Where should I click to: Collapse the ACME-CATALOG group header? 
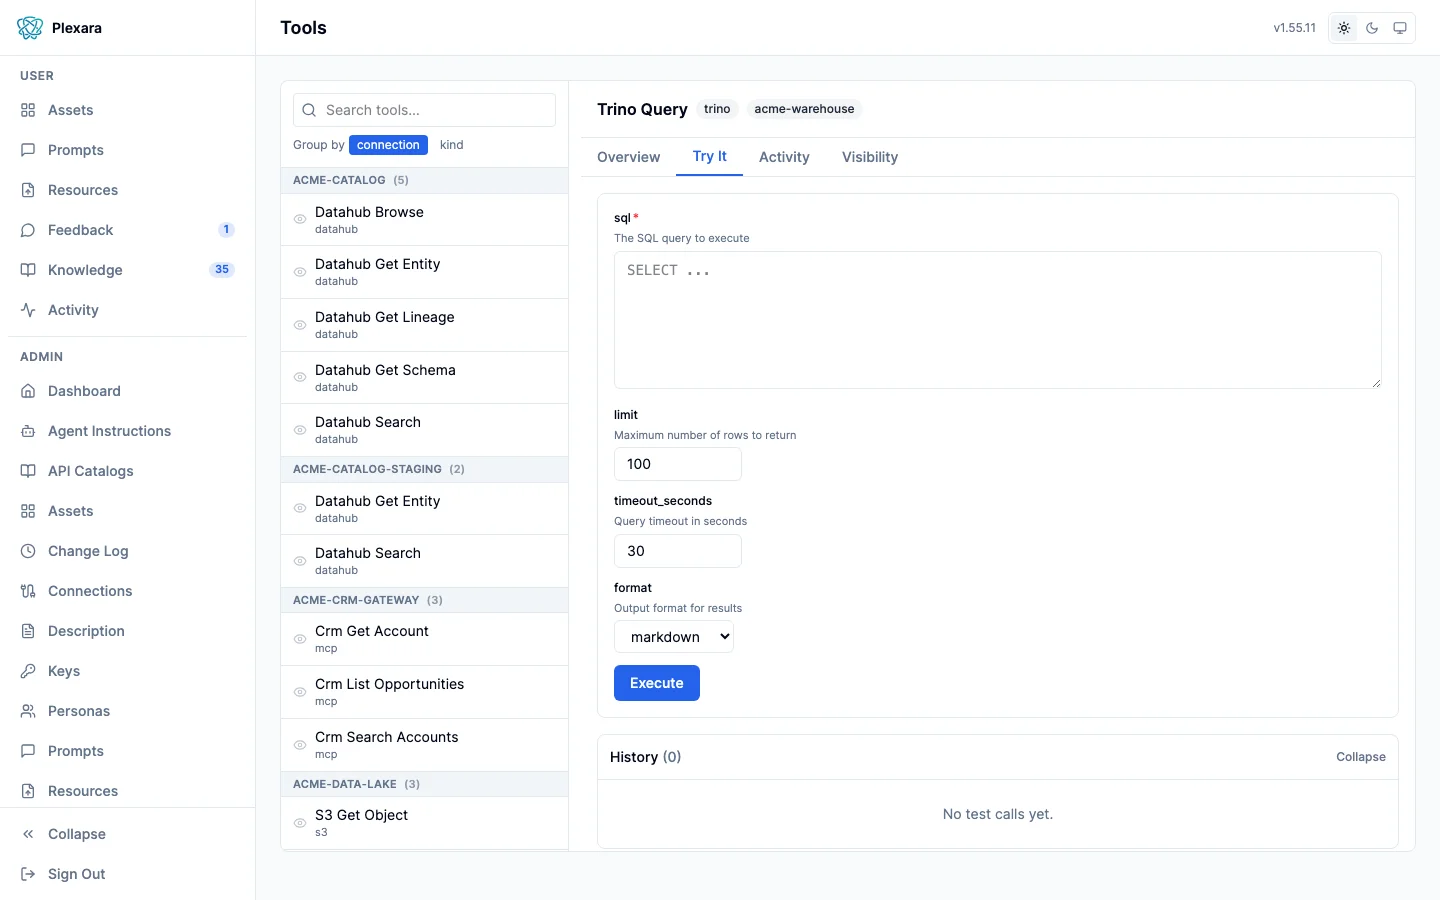coord(424,180)
